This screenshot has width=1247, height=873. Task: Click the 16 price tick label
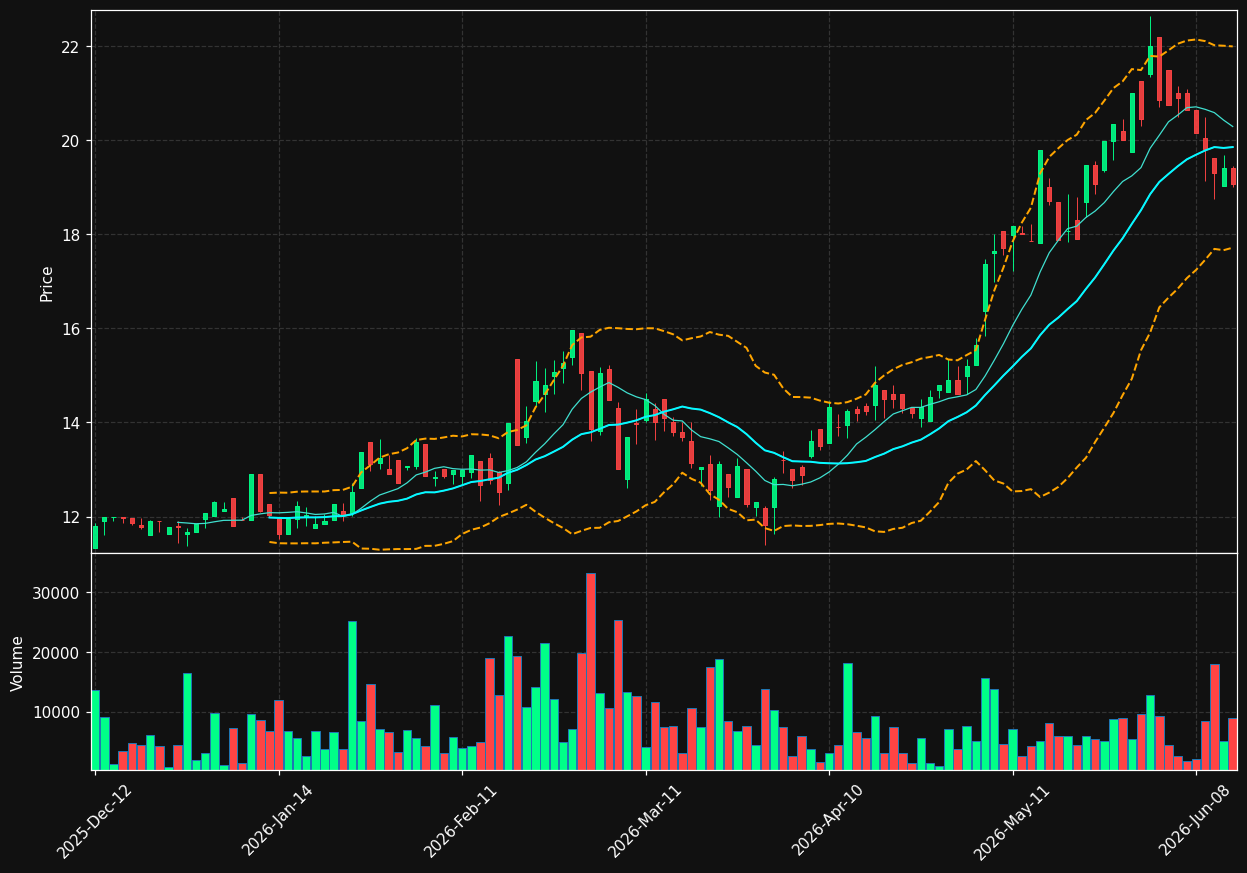coord(70,329)
